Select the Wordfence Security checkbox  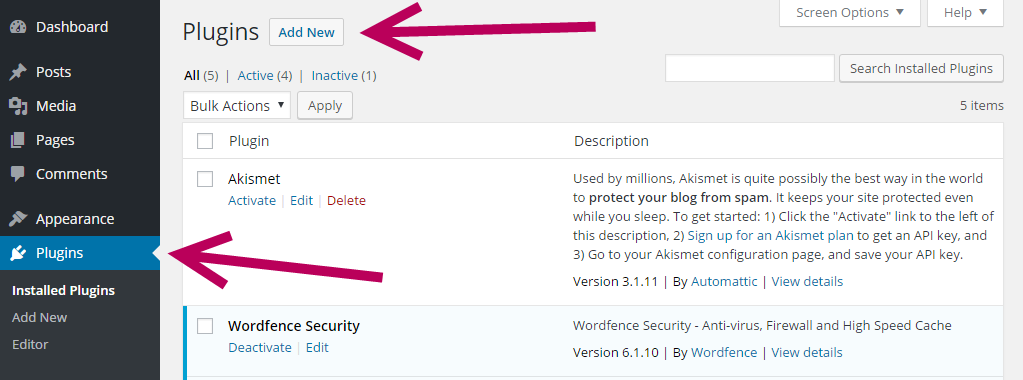pyautogui.click(x=205, y=326)
